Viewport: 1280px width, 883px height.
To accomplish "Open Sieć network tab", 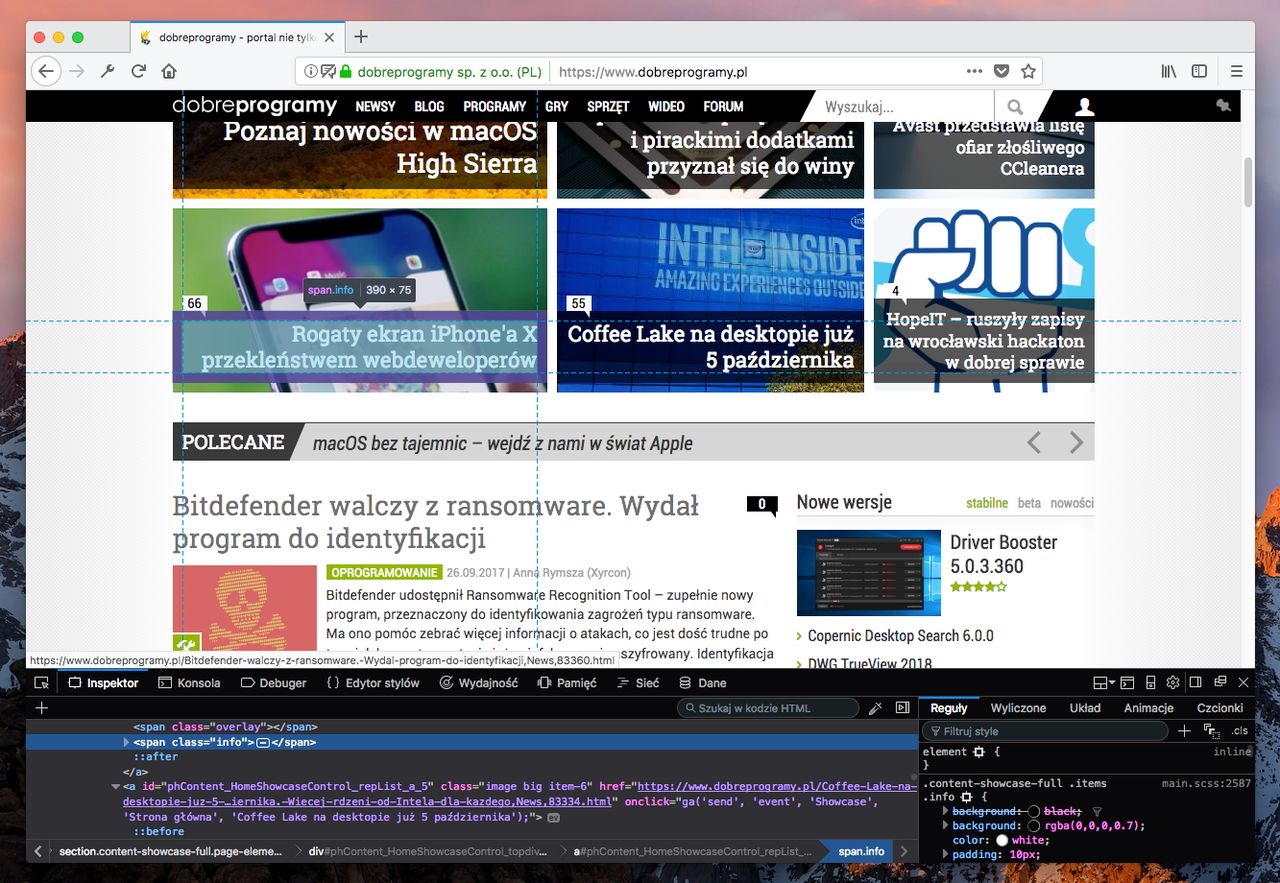I will pyautogui.click(x=639, y=683).
